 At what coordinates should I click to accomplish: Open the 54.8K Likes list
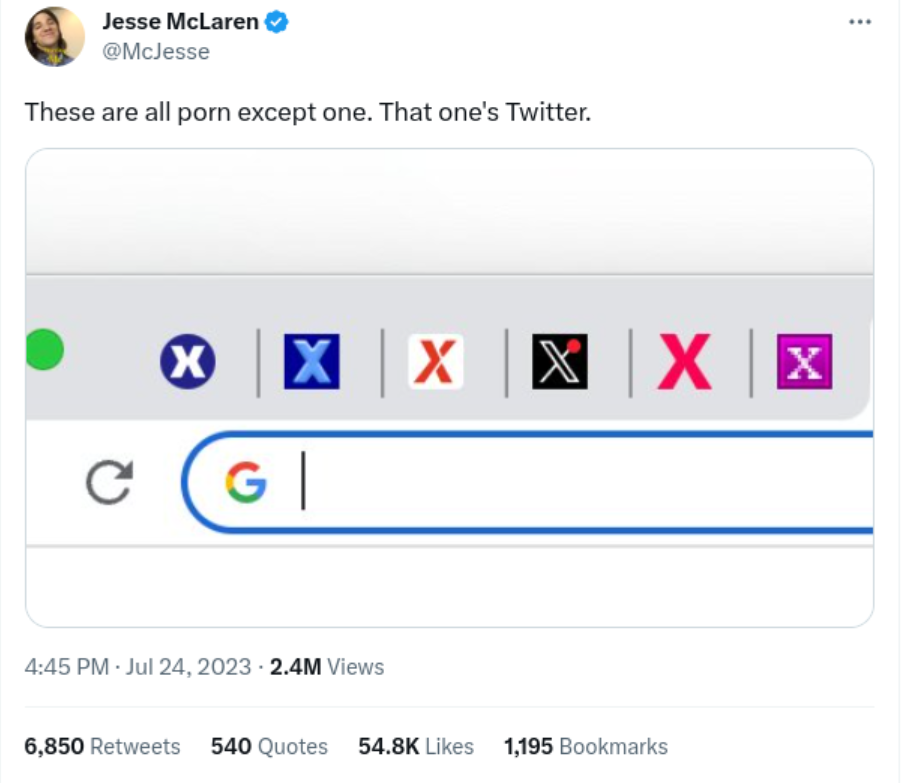416,746
